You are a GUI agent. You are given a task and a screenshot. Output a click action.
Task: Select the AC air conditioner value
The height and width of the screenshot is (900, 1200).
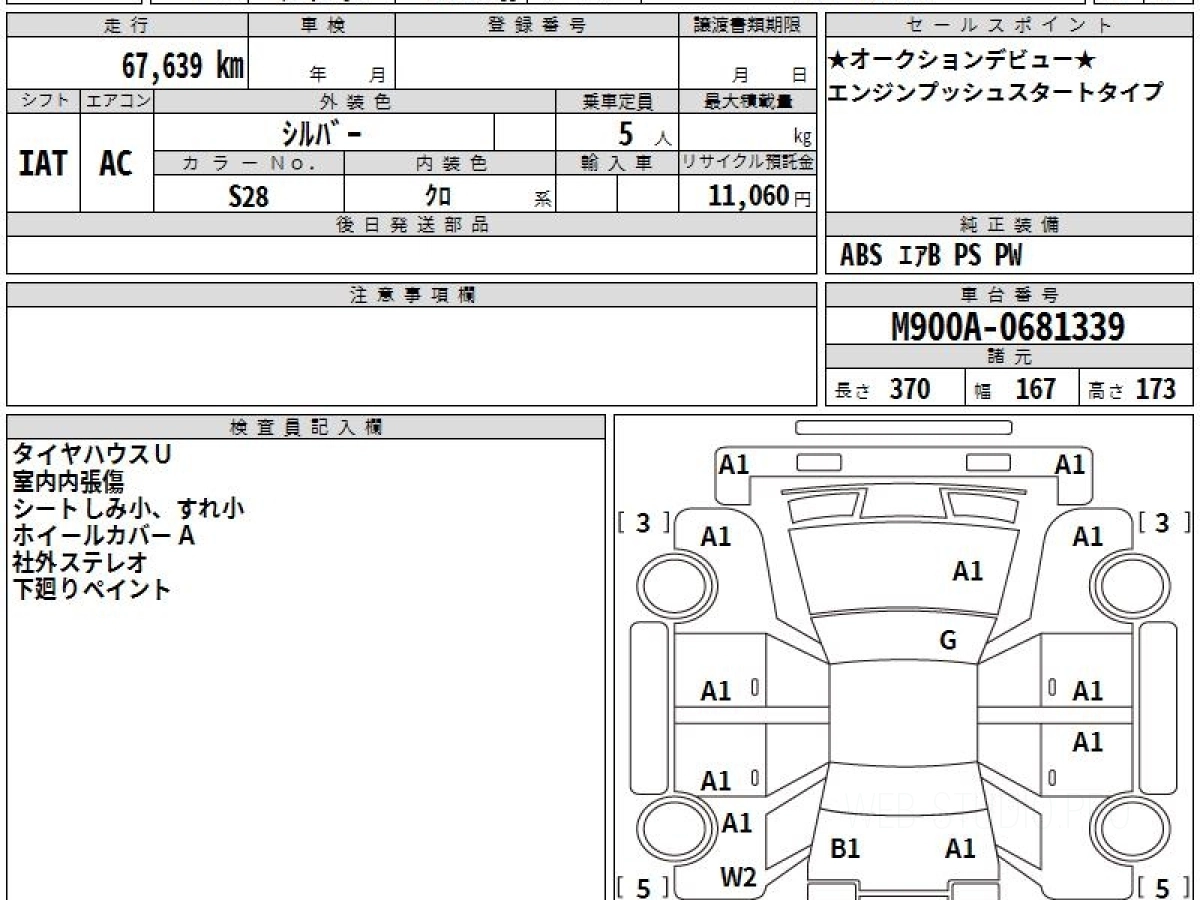click(116, 163)
